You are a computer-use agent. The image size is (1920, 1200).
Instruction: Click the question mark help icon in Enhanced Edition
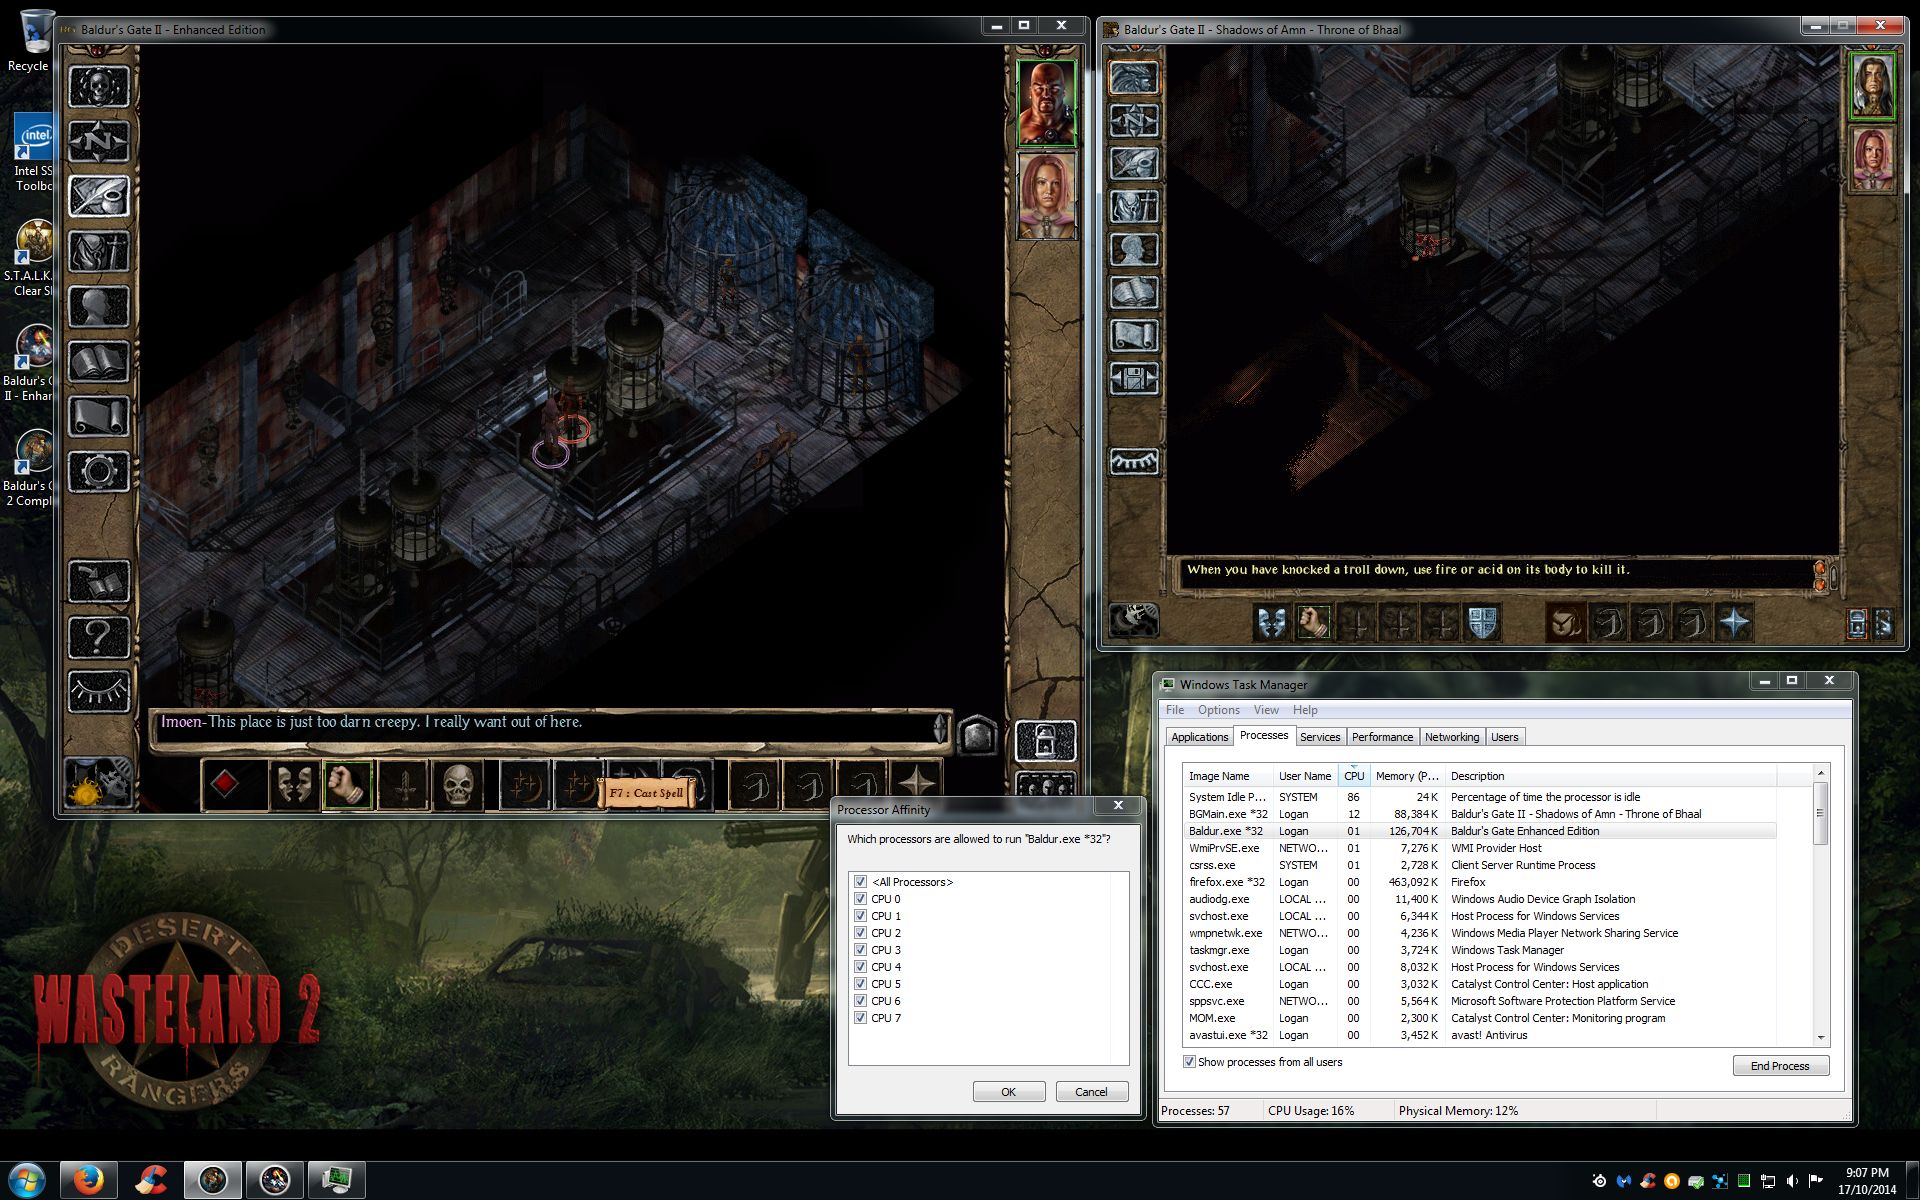pos(98,636)
